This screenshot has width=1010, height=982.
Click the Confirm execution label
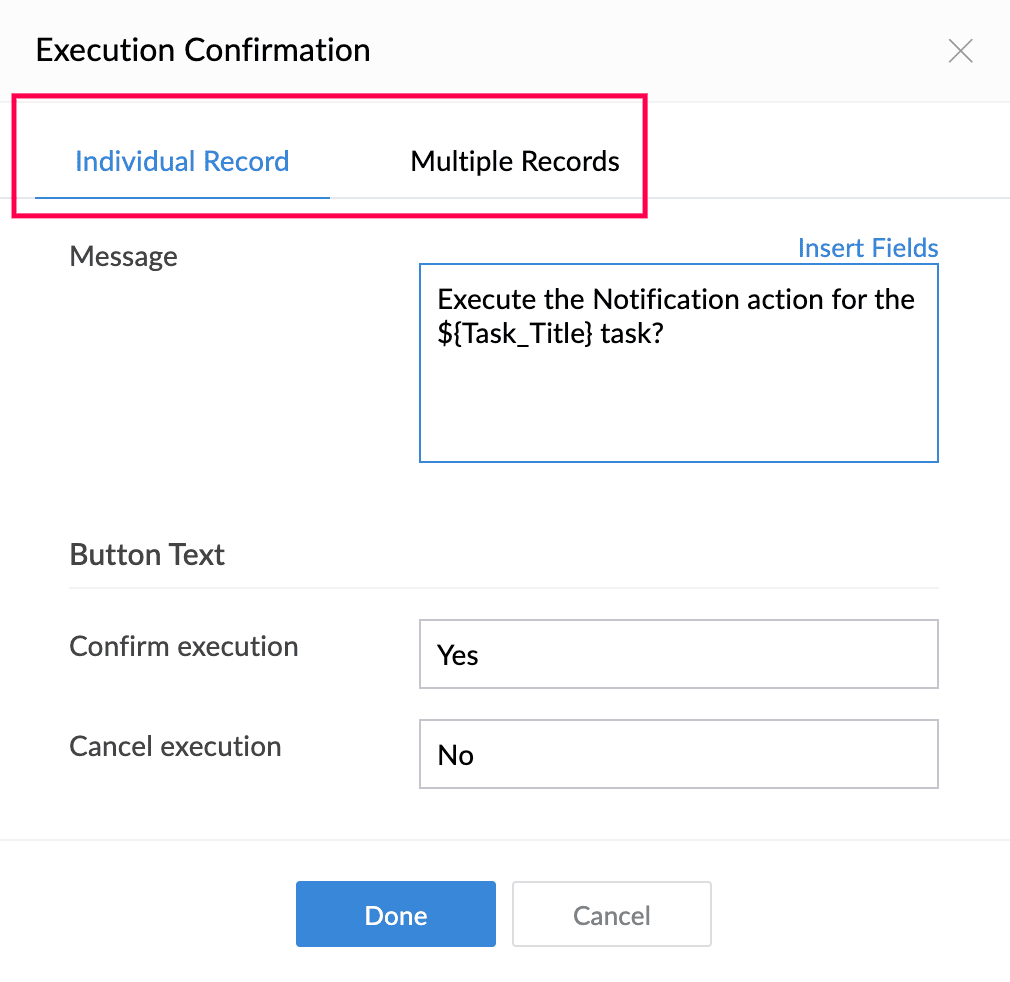(x=184, y=646)
